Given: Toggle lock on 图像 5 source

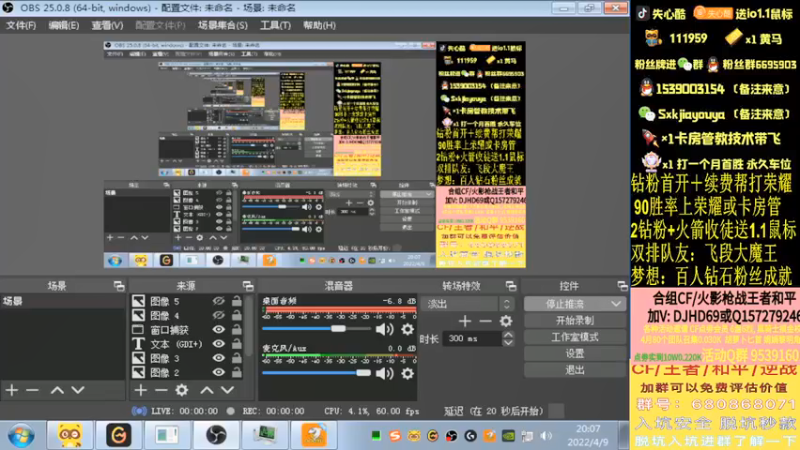Looking at the screenshot, I should pyautogui.click(x=236, y=301).
